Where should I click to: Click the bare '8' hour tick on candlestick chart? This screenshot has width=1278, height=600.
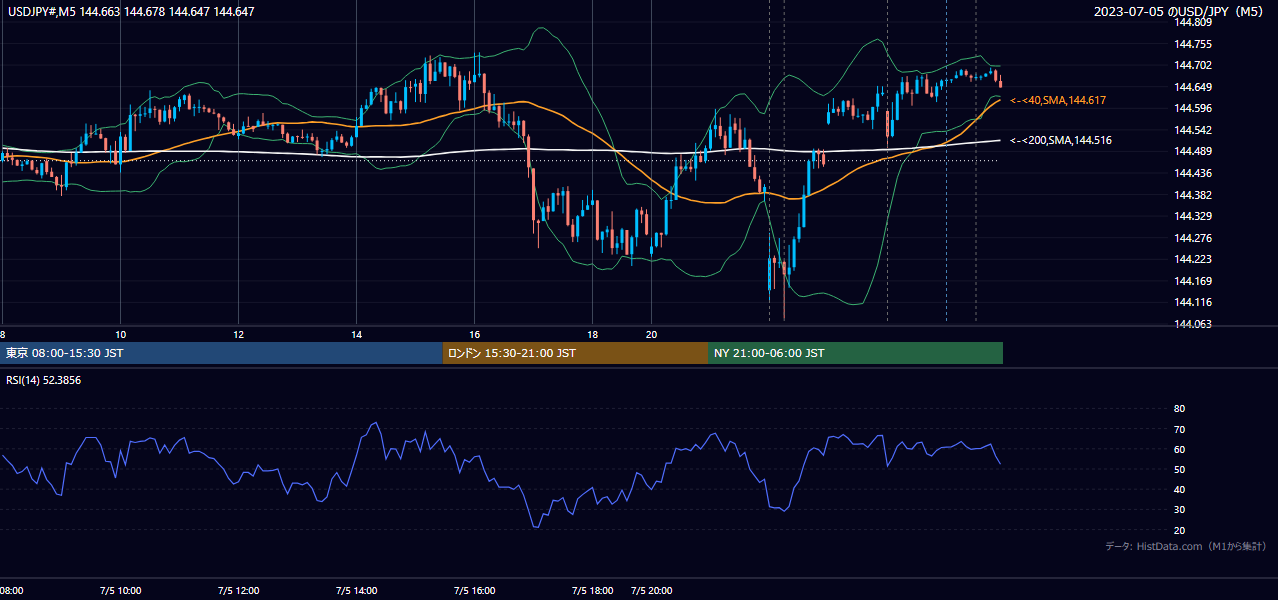click(3, 334)
